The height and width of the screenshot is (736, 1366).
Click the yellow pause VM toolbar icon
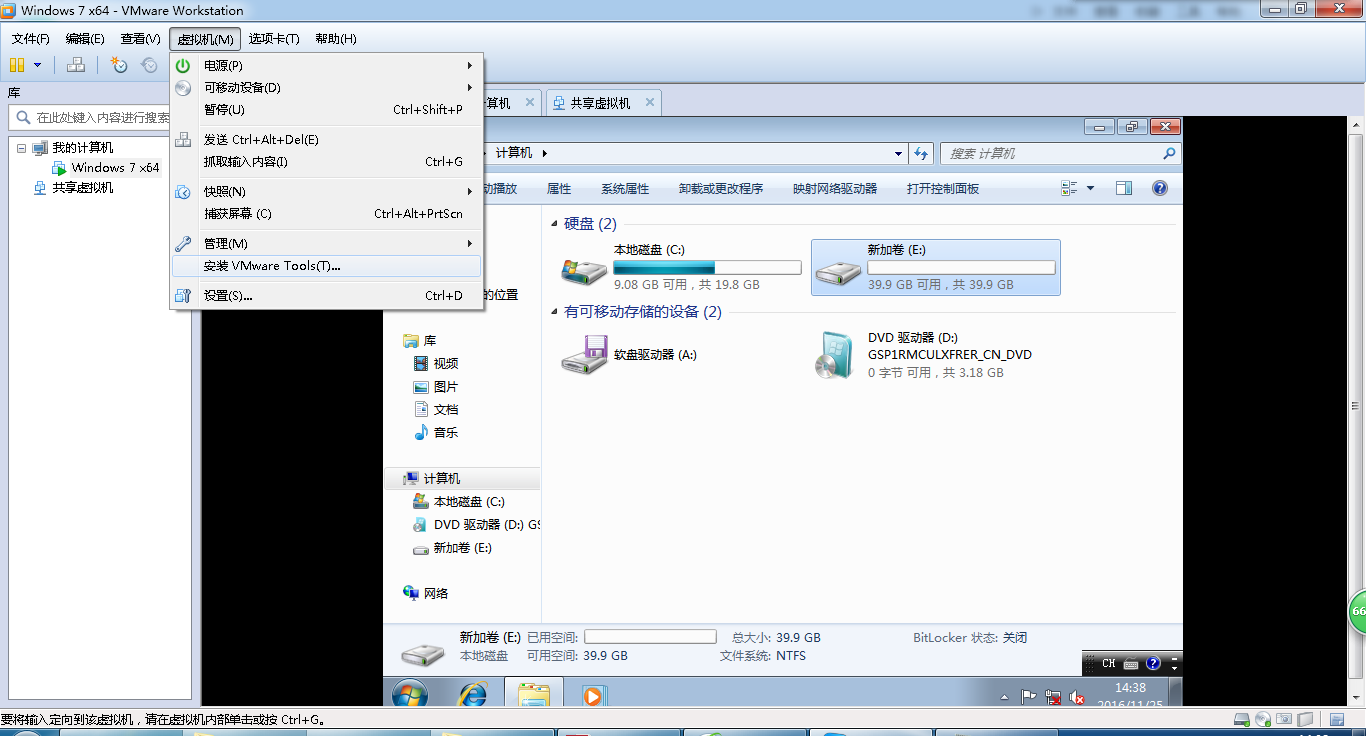pos(17,65)
